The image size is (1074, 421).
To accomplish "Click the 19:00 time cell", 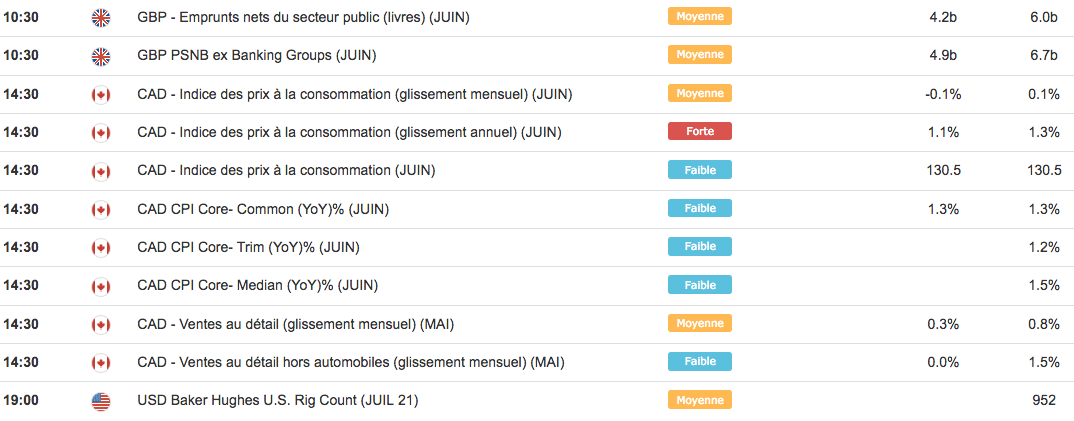I will 21,401.
